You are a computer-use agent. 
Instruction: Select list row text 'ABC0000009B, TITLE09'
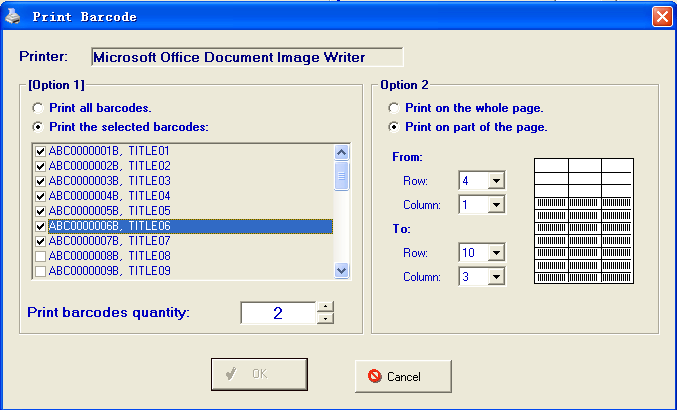point(109,271)
